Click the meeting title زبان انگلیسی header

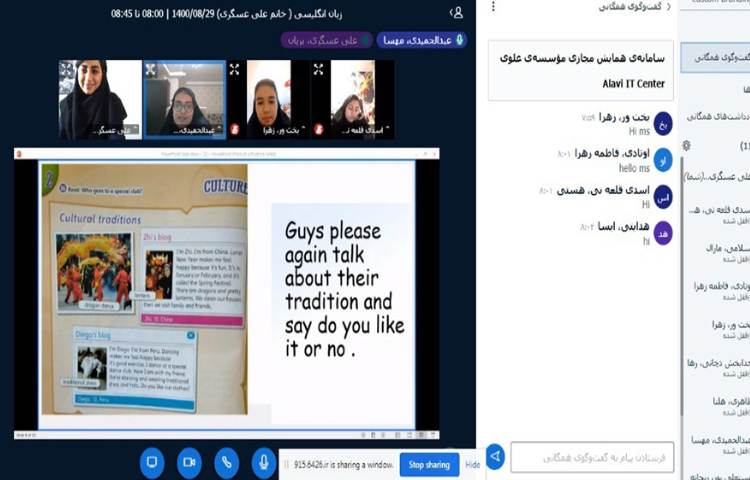[227, 13]
